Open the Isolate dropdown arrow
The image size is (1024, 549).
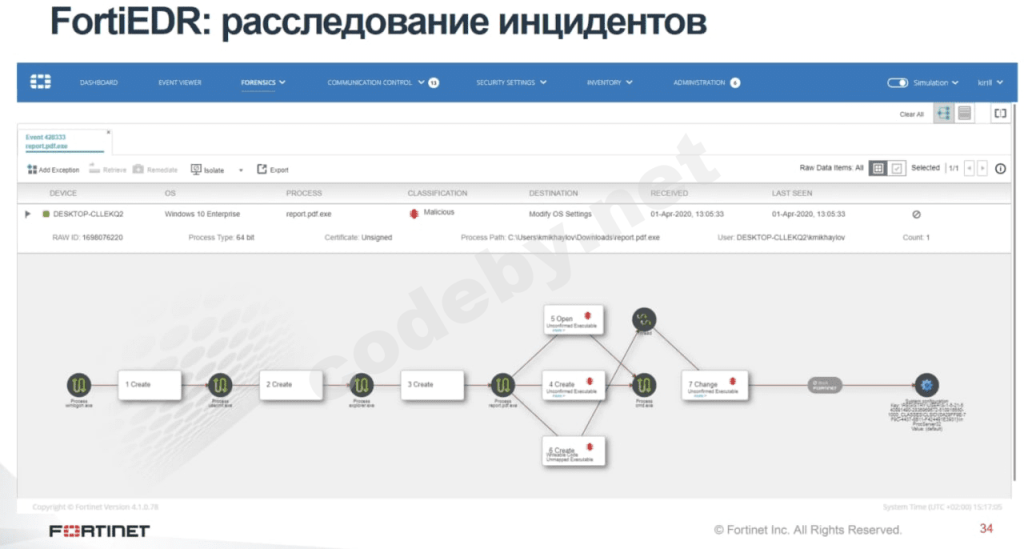(241, 170)
